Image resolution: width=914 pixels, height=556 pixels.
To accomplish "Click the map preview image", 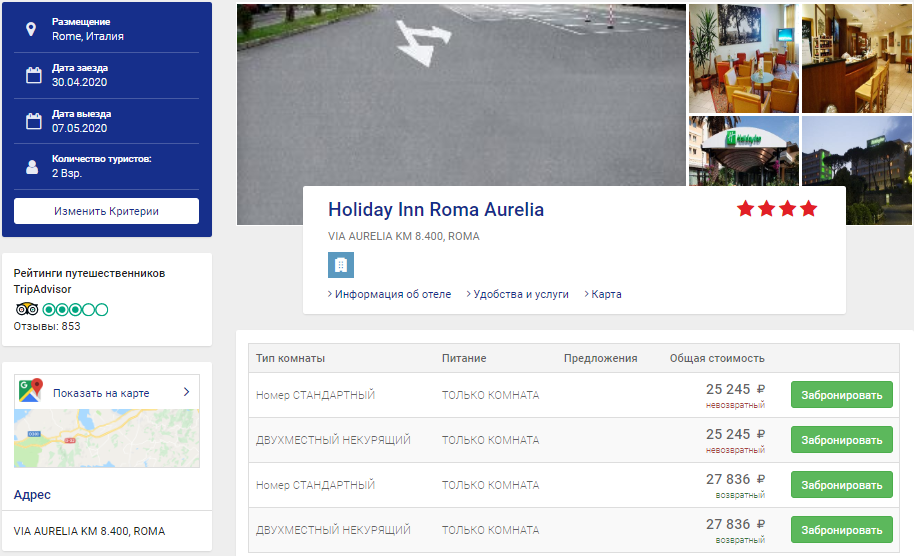I will [x=107, y=438].
